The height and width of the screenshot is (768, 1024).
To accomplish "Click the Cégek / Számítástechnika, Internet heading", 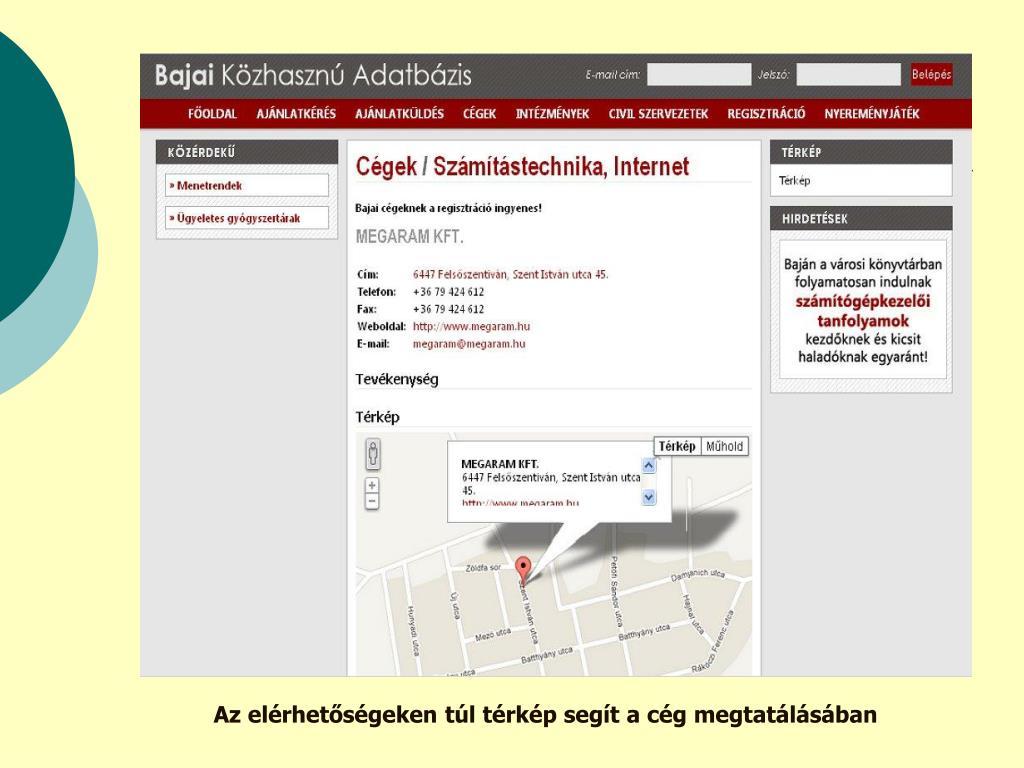I will 522,167.
